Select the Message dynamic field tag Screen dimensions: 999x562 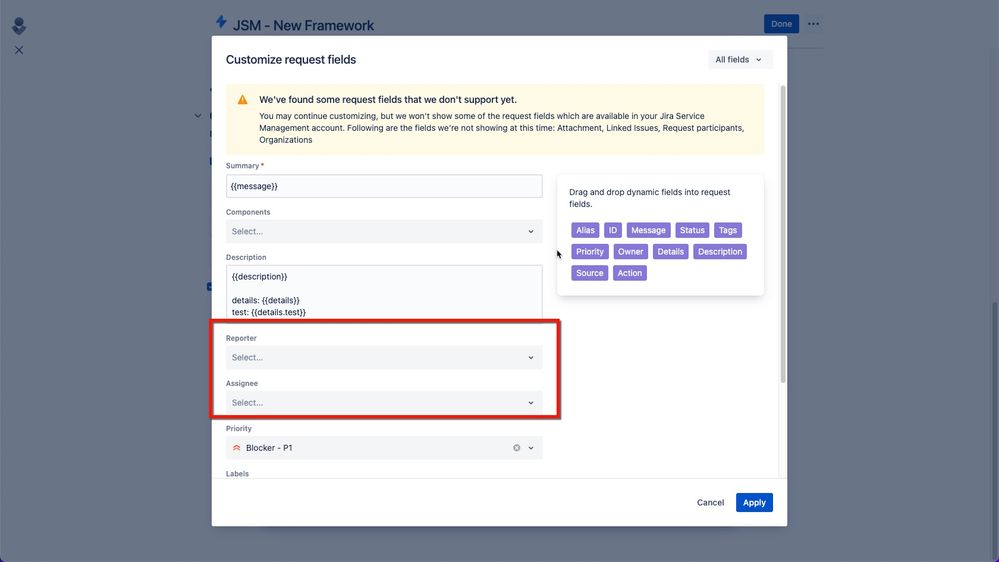point(648,230)
